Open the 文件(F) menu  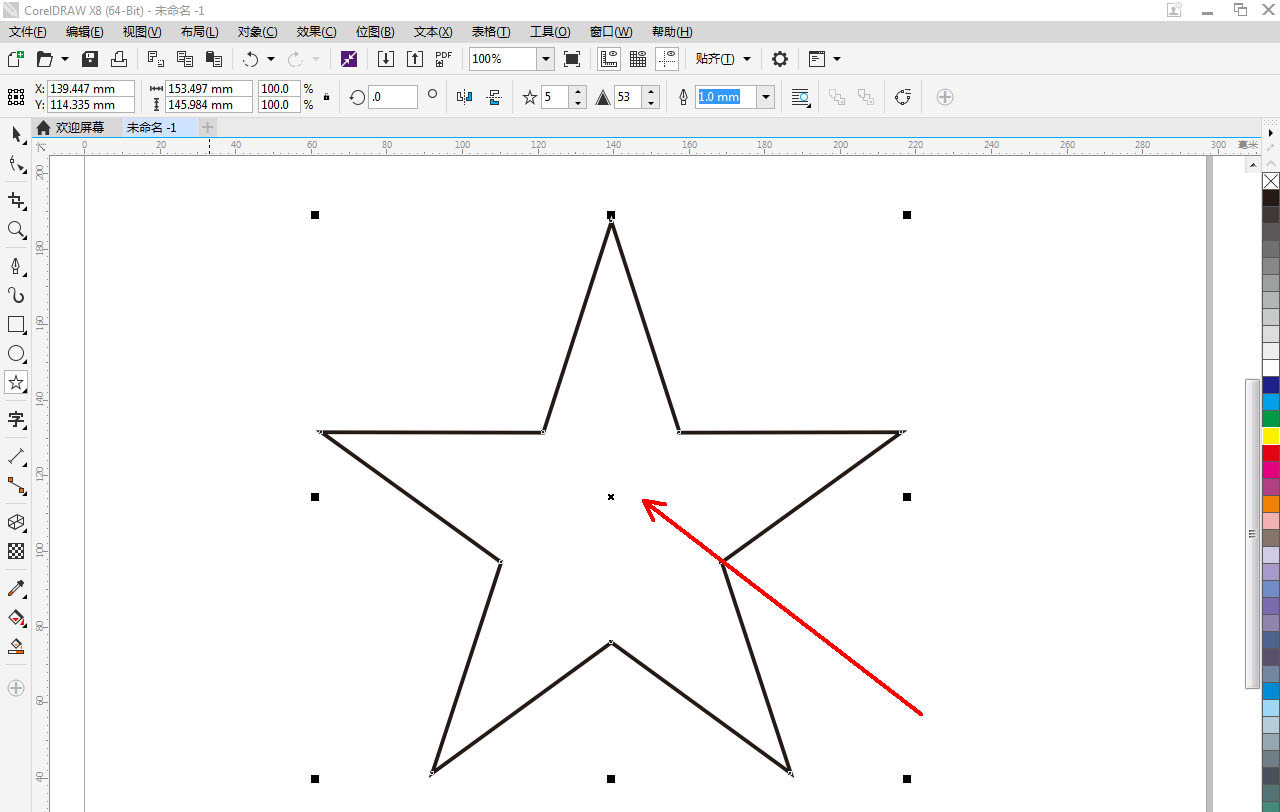click(28, 32)
